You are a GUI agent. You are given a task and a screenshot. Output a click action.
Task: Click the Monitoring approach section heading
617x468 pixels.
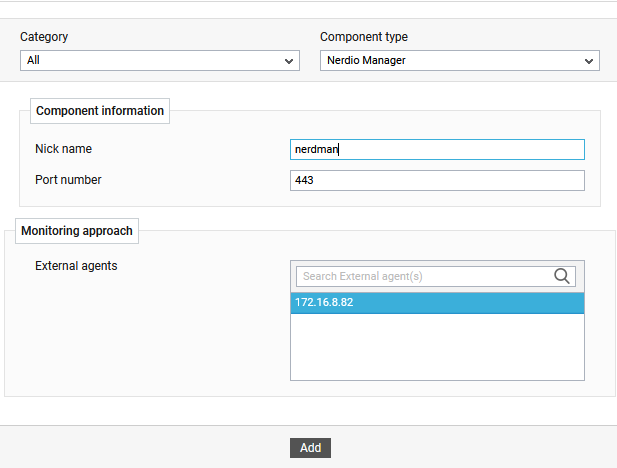(x=77, y=231)
